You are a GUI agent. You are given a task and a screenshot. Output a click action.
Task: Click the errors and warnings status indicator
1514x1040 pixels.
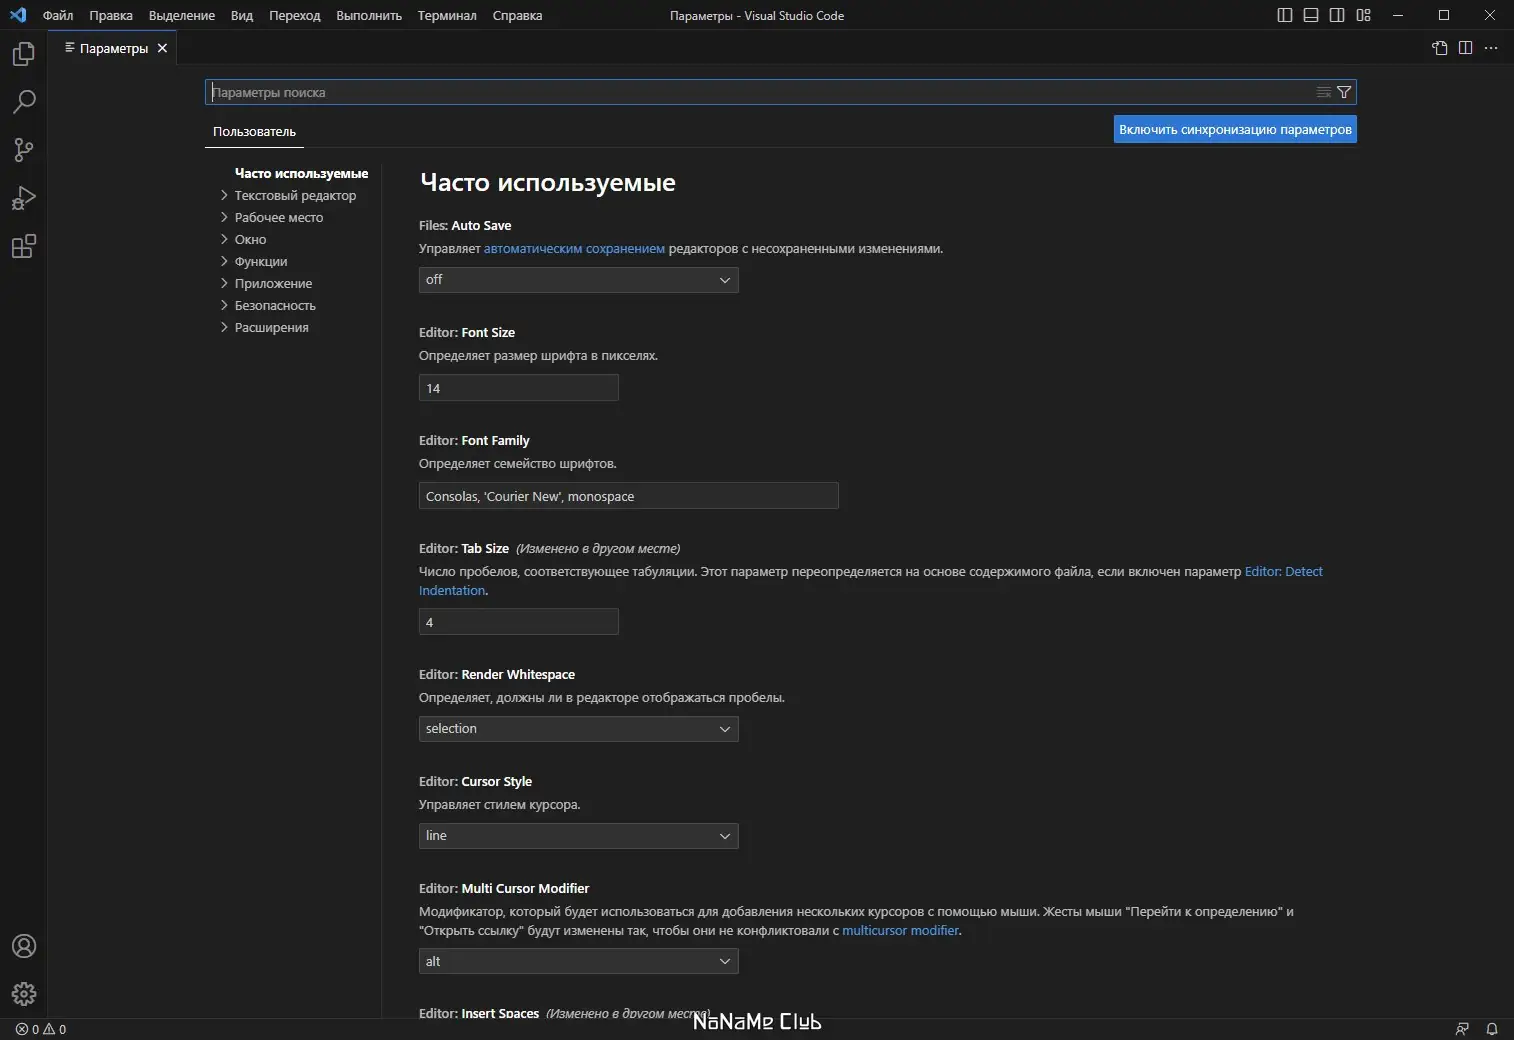tap(38, 1029)
